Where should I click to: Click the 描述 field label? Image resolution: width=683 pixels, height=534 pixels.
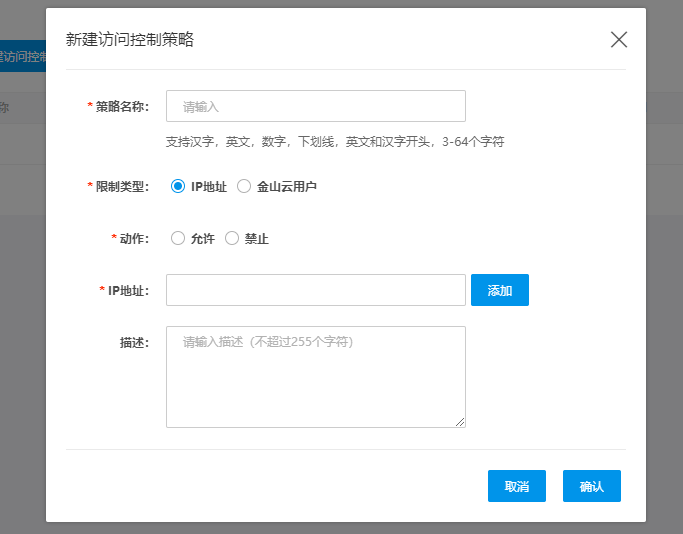(133, 343)
